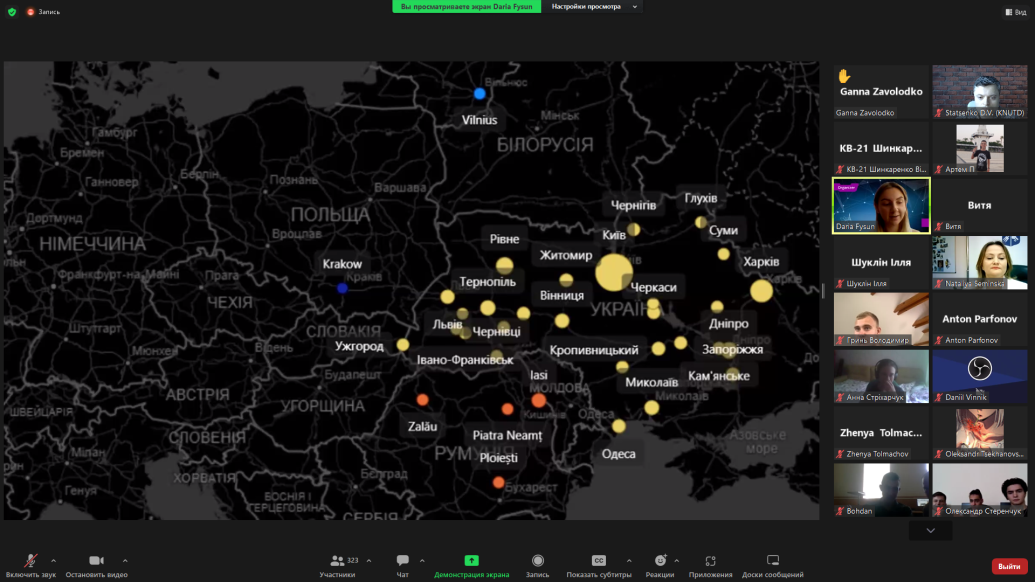Click the Рівне map label

click(504, 240)
